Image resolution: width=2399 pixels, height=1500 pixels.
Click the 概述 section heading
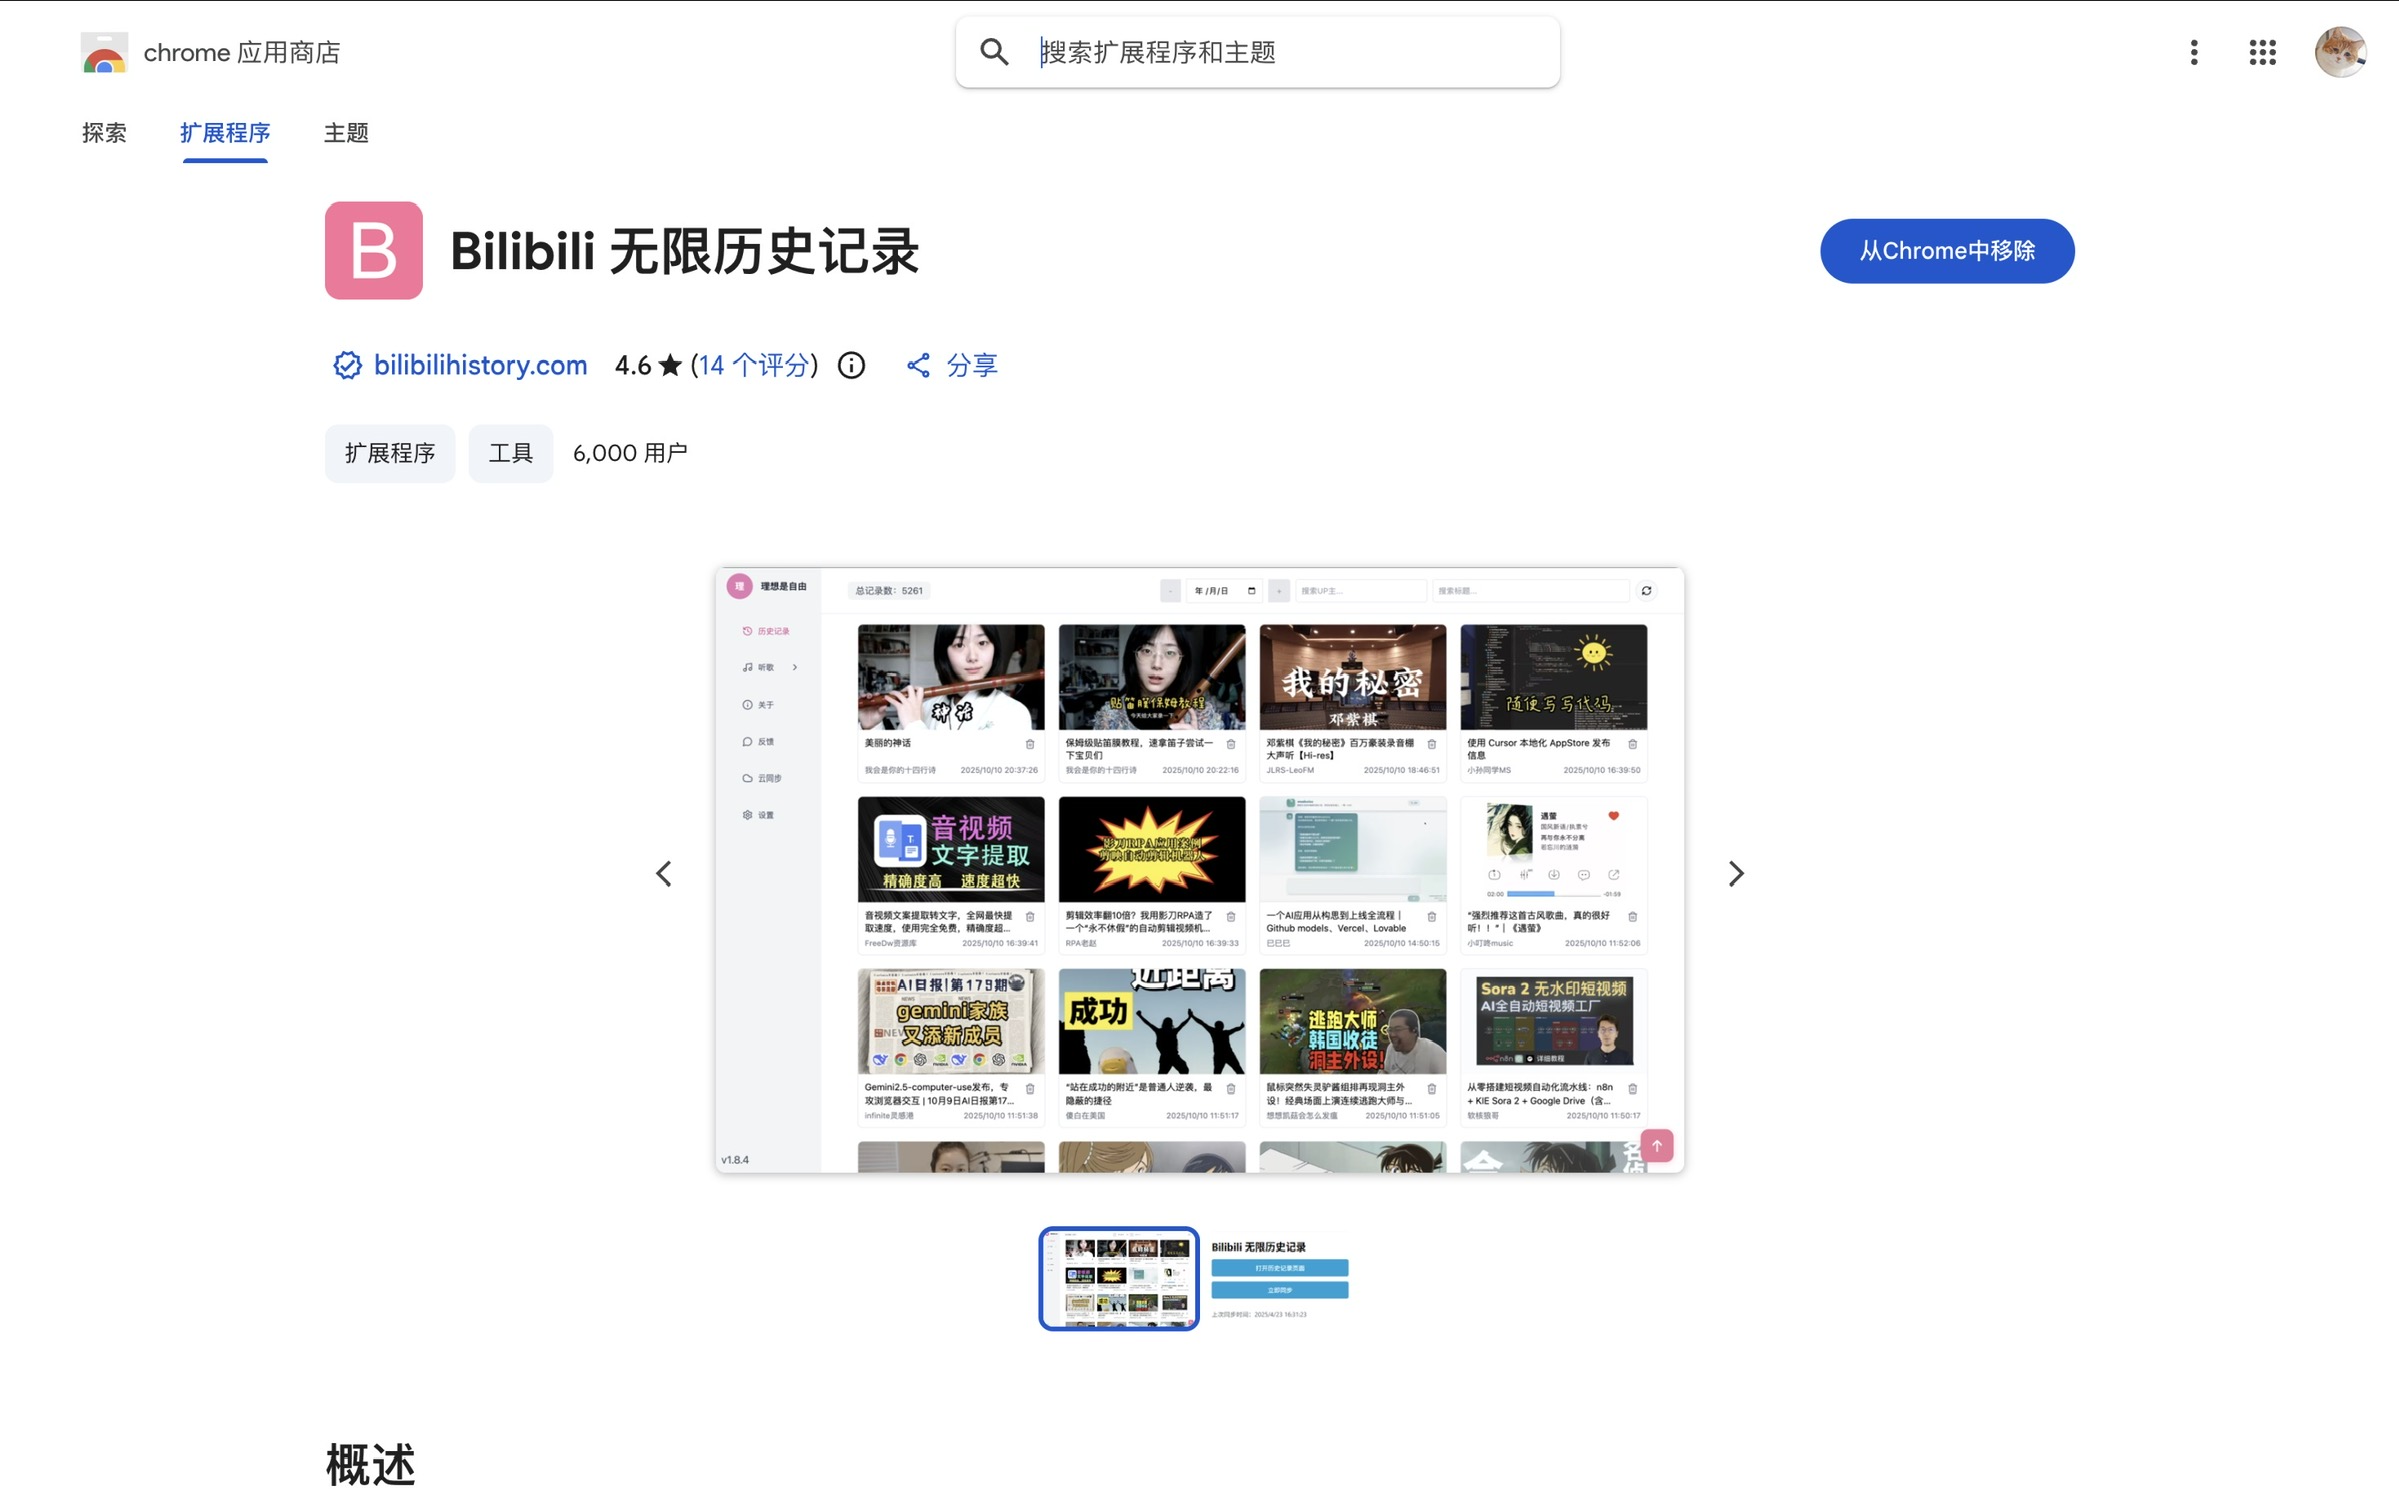370,1465
